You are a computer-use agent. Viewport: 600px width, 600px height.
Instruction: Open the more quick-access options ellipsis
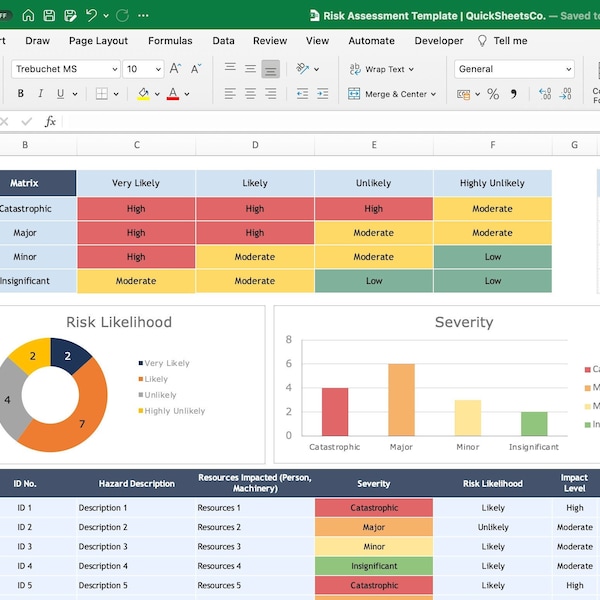[143, 16]
